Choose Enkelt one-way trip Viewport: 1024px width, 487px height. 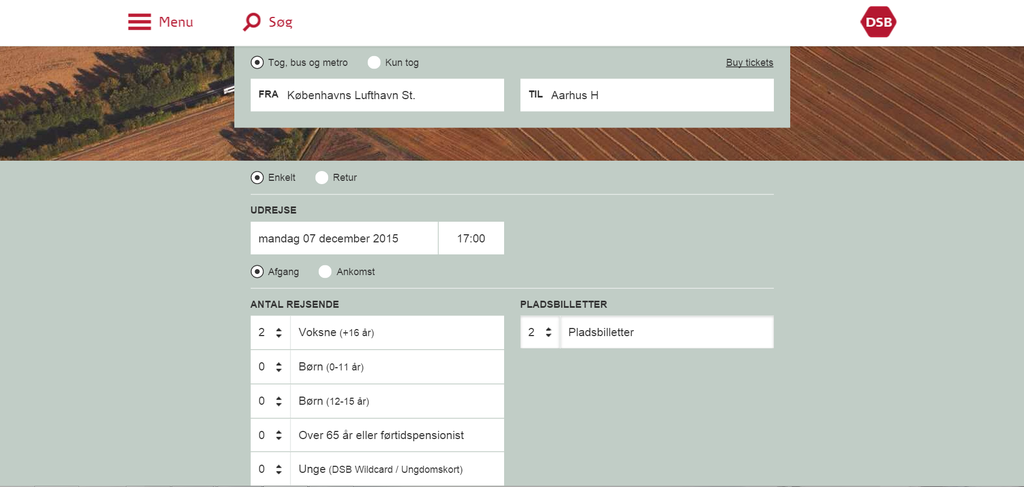click(257, 178)
